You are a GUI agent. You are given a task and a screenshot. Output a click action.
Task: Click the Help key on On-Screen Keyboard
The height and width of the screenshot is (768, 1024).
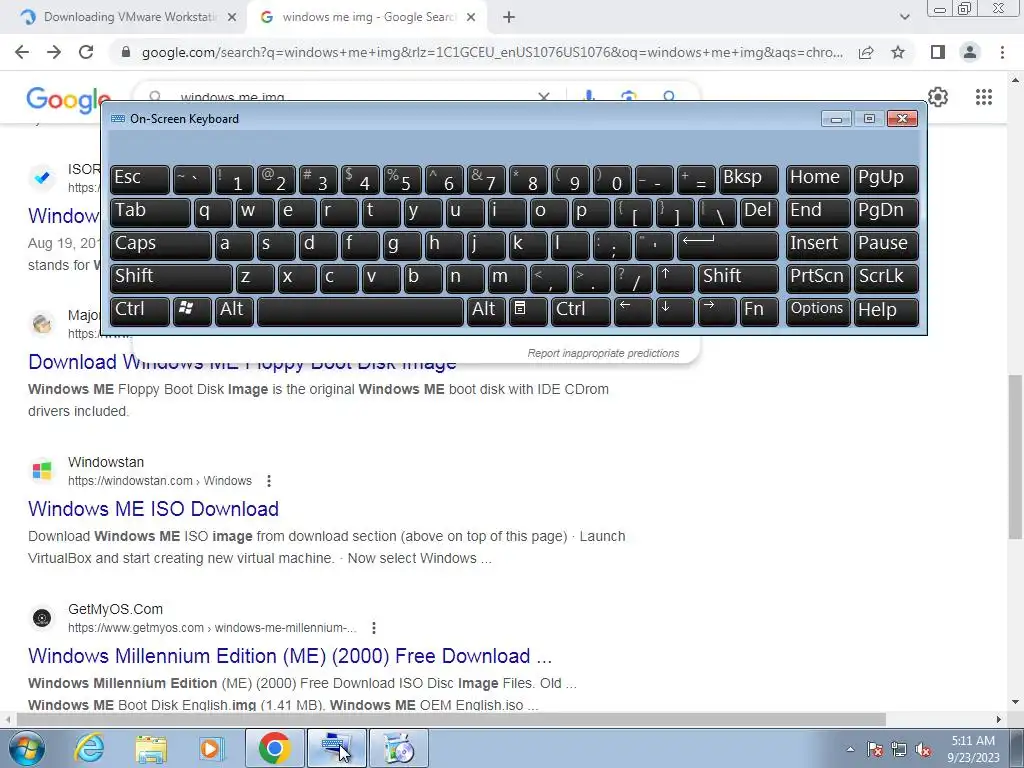tap(886, 310)
